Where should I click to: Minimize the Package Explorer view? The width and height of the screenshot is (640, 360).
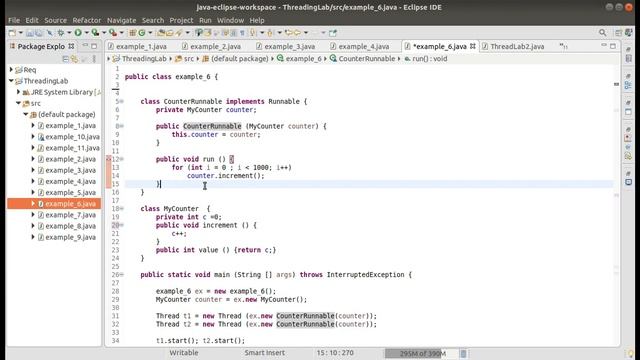[85, 46]
